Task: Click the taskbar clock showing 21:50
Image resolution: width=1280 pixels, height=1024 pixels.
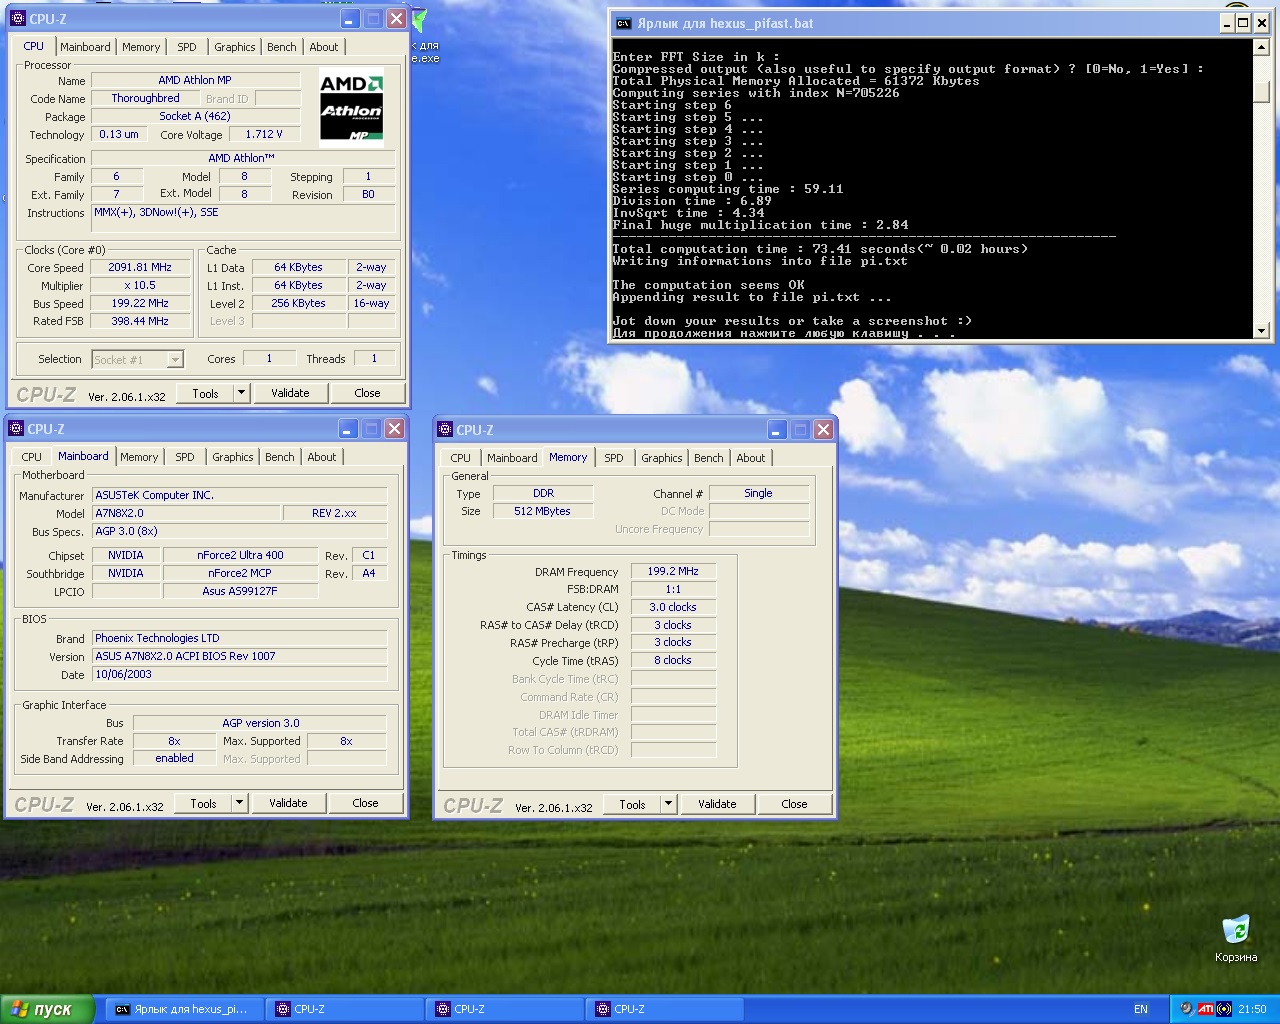Action: point(1252,1009)
